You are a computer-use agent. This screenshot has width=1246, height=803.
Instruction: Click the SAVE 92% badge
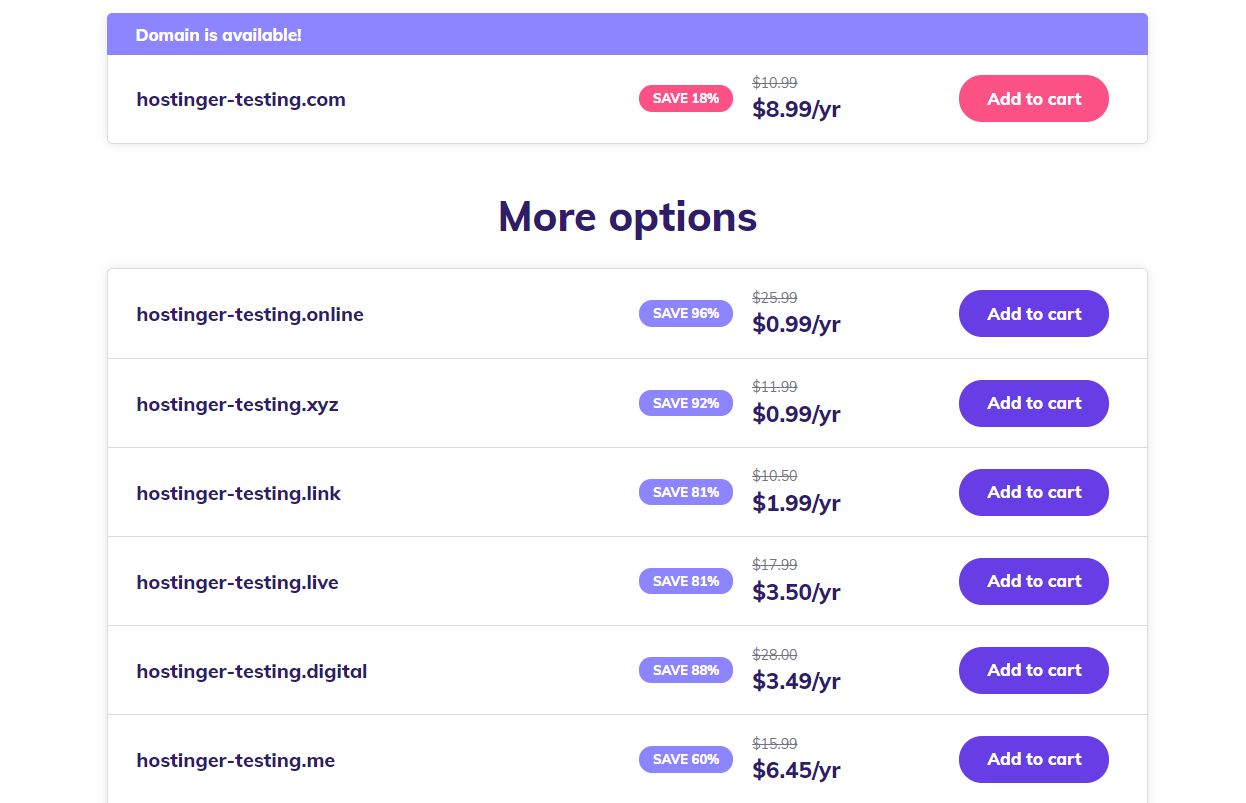(x=685, y=403)
